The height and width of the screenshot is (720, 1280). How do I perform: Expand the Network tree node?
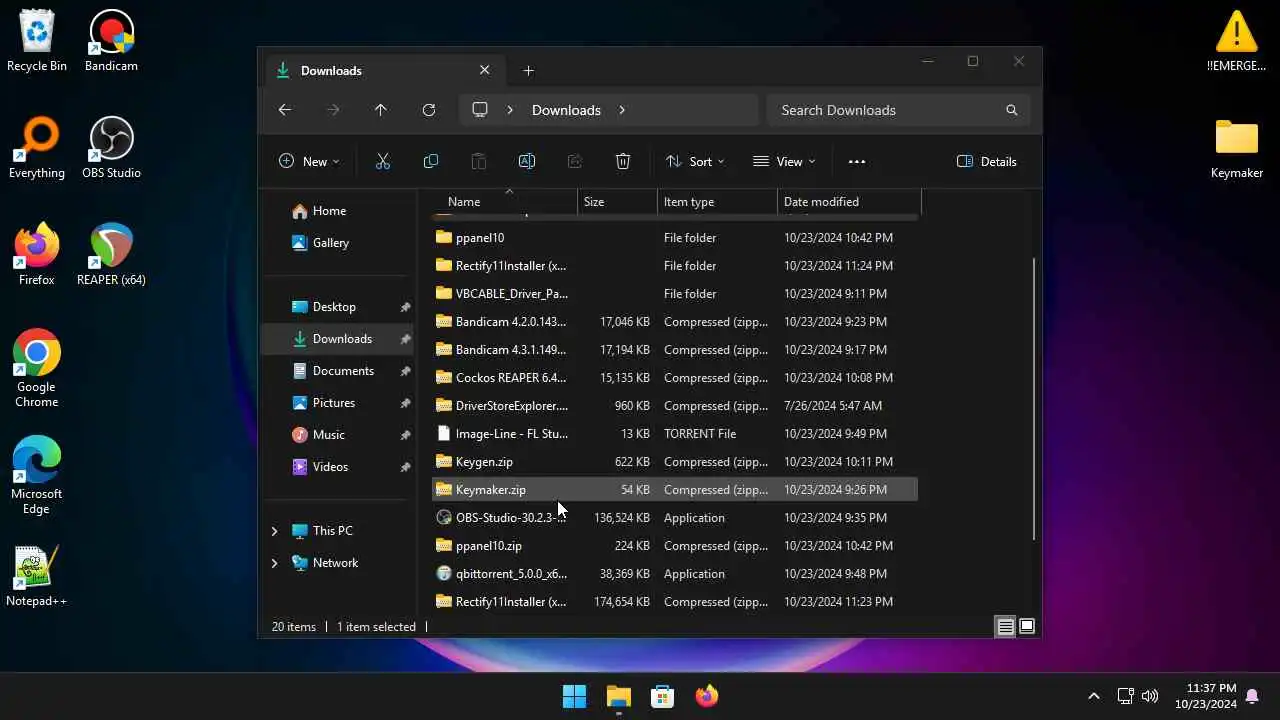pos(275,563)
